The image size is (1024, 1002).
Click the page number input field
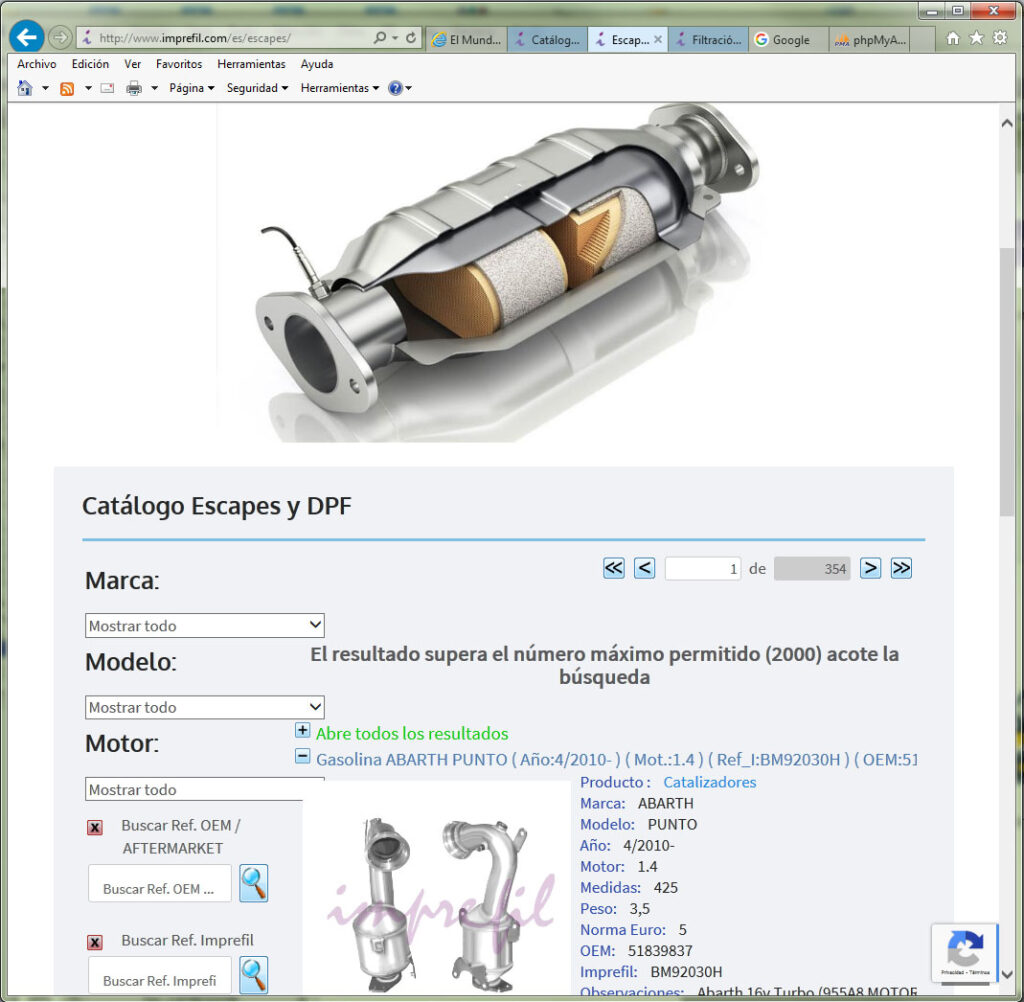702,569
